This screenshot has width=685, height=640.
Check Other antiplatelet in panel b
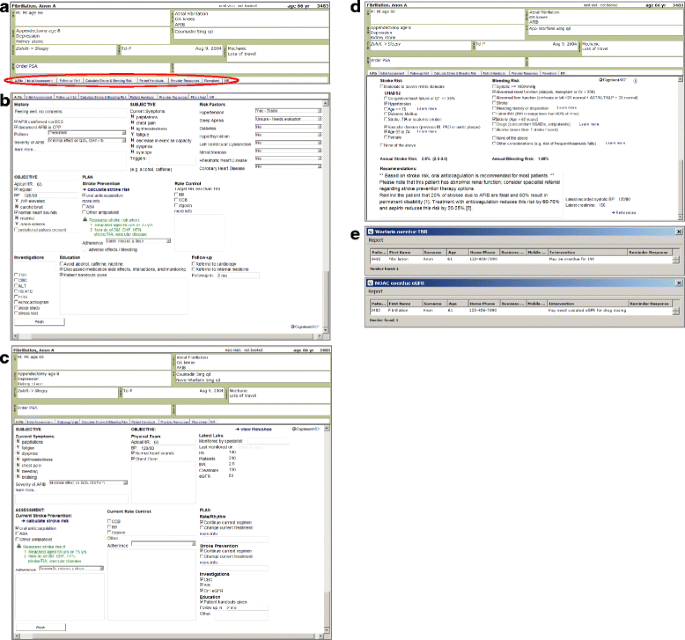[x=84, y=212]
